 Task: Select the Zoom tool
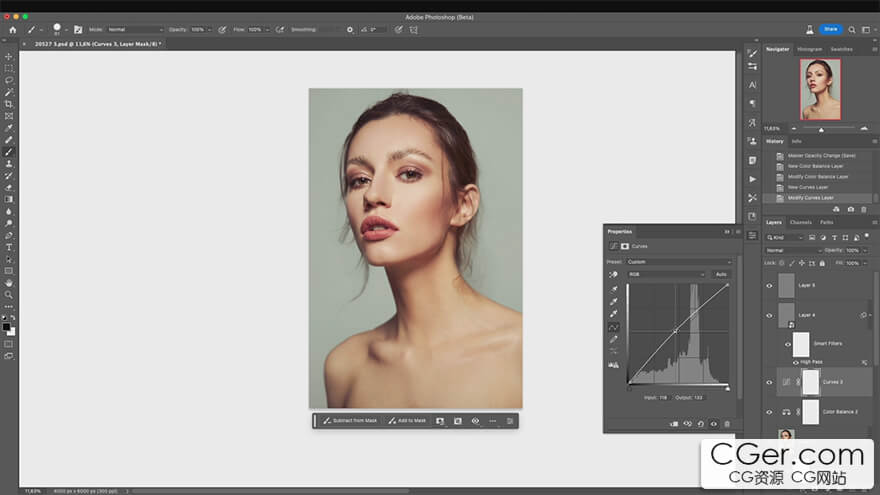(x=9, y=295)
